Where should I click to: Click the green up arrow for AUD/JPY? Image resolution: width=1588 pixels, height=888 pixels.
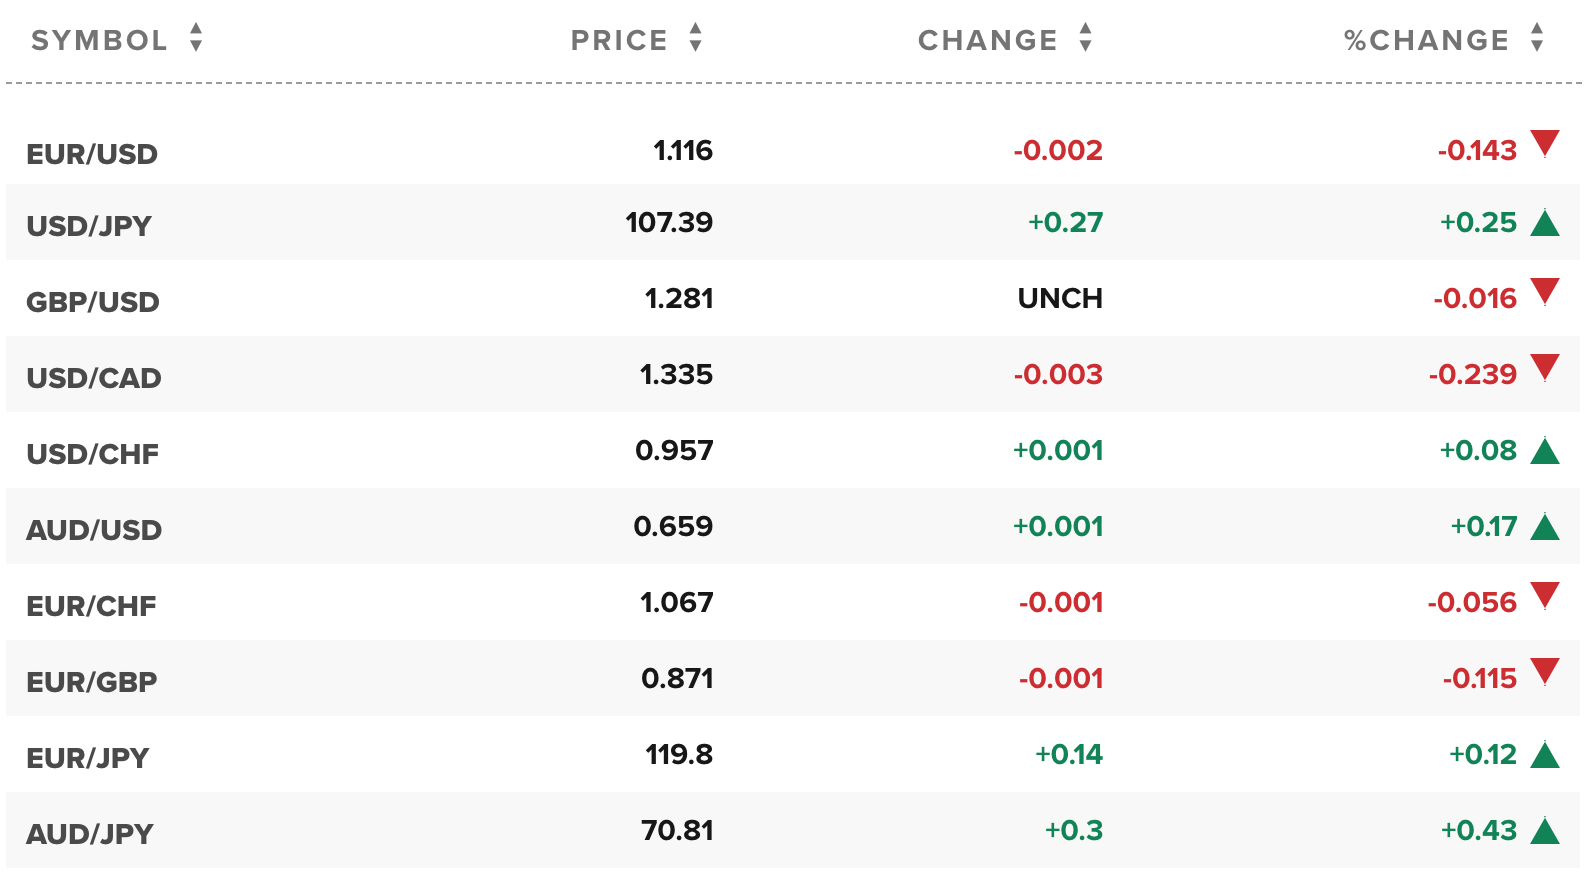click(x=1545, y=830)
